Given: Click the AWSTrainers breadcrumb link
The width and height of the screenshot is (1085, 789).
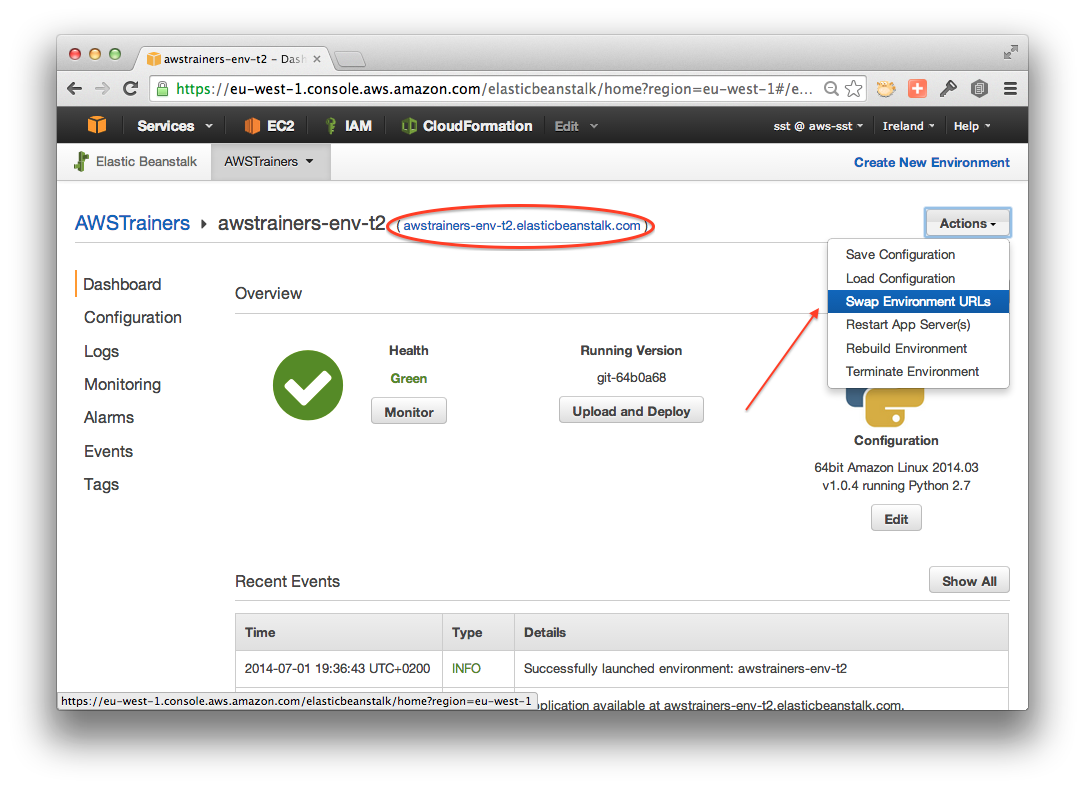Looking at the screenshot, I should 132,223.
